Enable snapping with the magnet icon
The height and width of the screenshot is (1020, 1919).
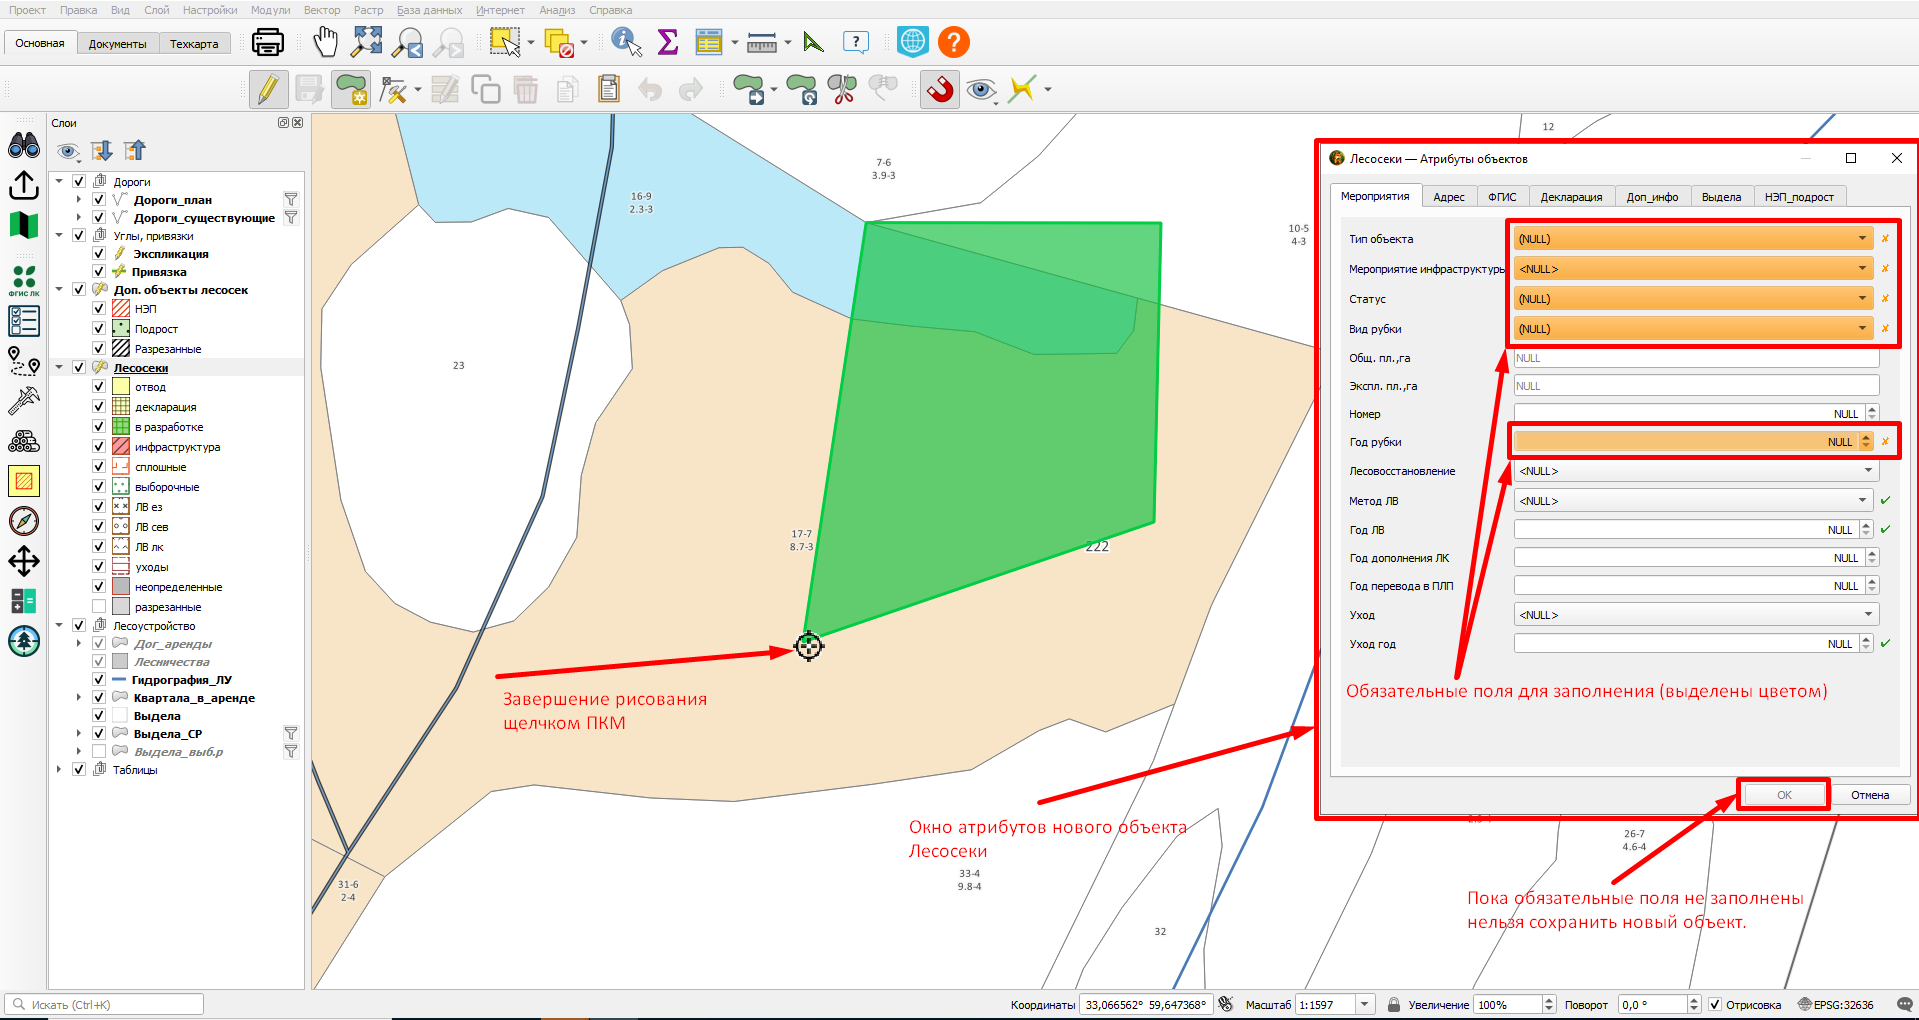940,89
